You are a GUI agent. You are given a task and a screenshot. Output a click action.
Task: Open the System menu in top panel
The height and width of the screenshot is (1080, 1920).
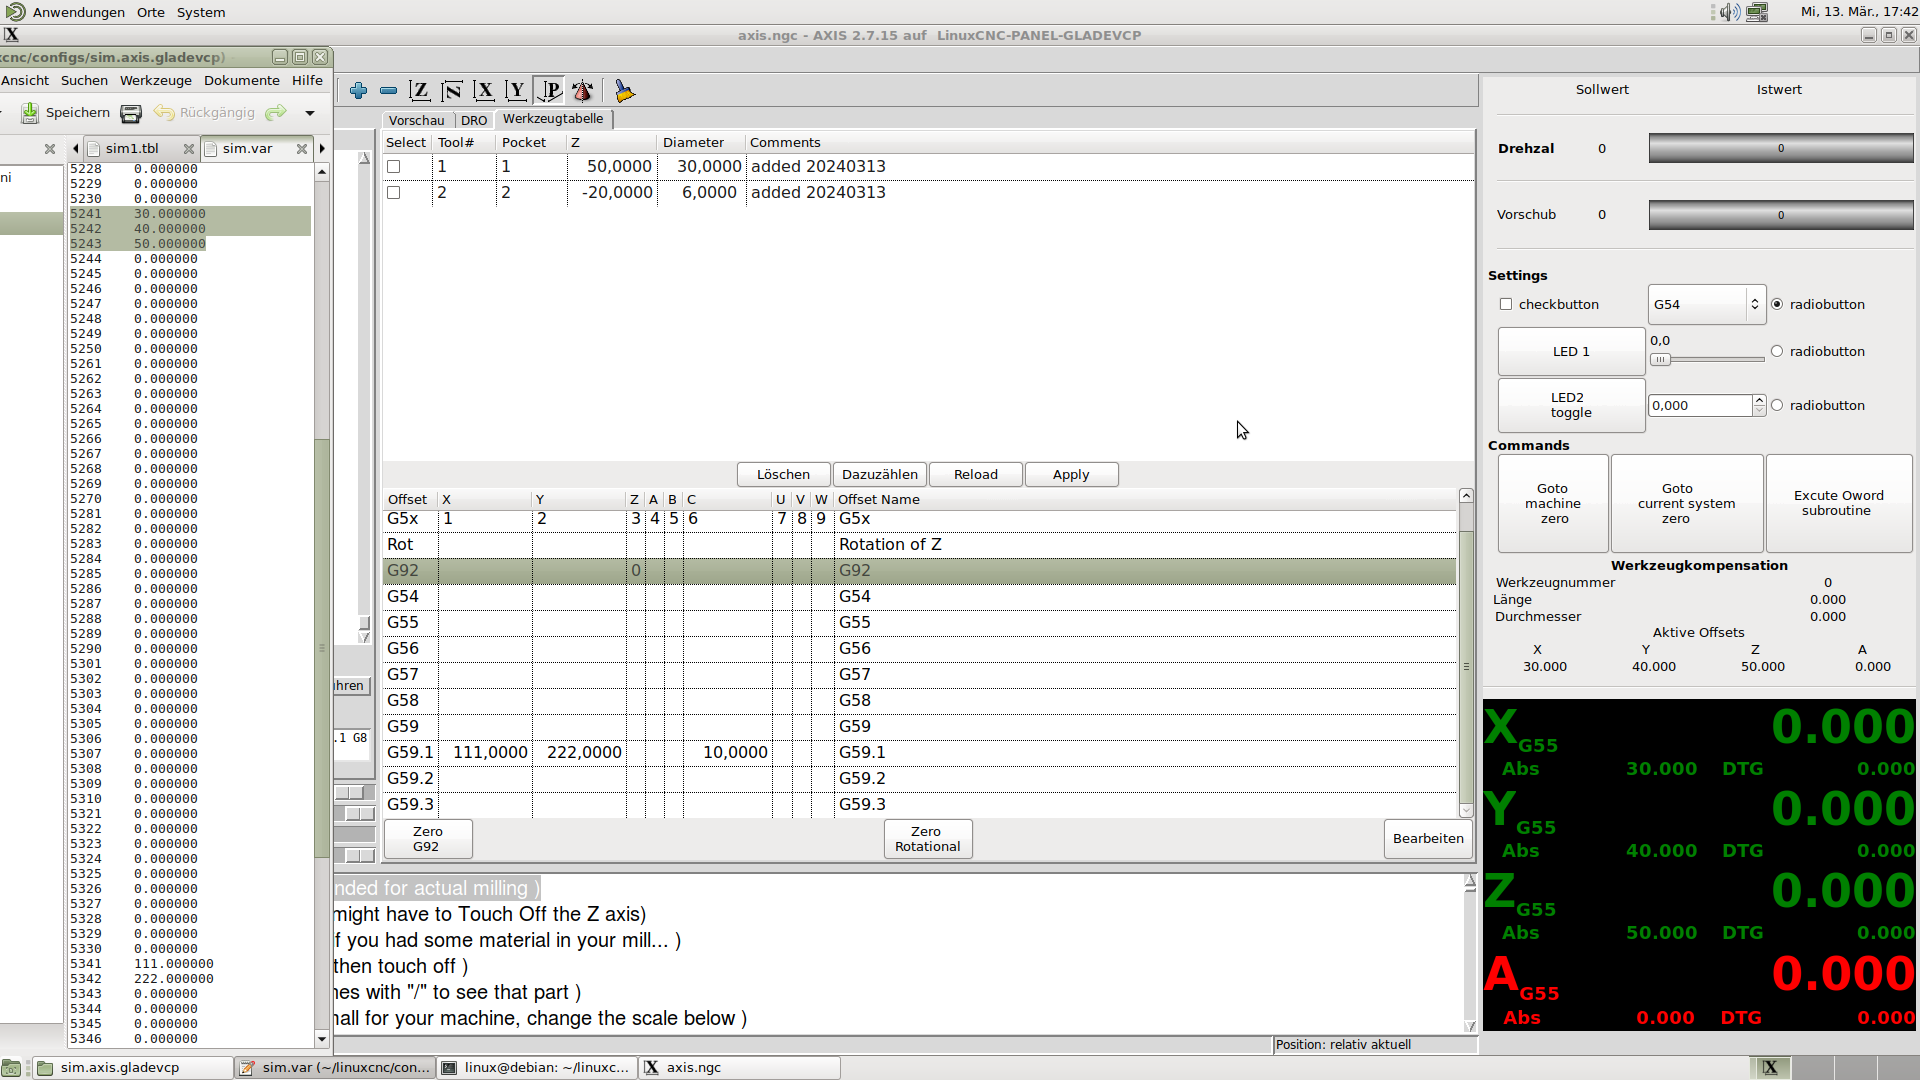(201, 12)
